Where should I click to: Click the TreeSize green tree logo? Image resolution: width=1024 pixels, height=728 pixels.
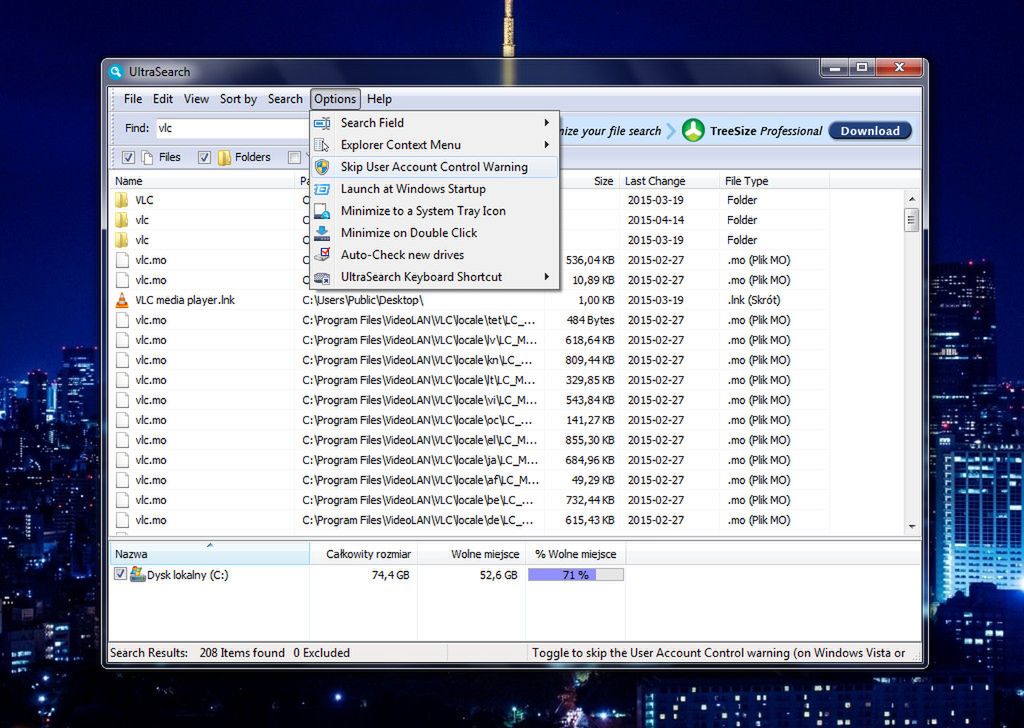693,130
